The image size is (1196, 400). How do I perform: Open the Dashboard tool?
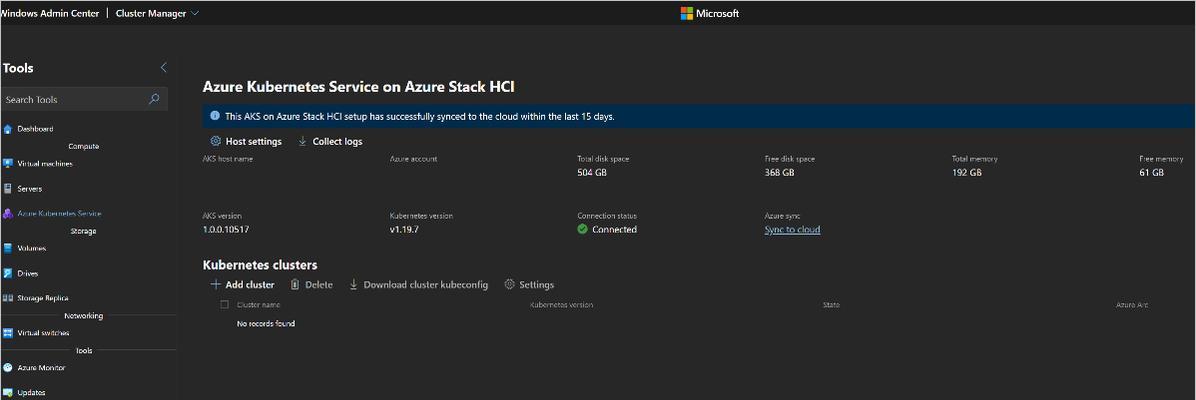(x=35, y=129)
